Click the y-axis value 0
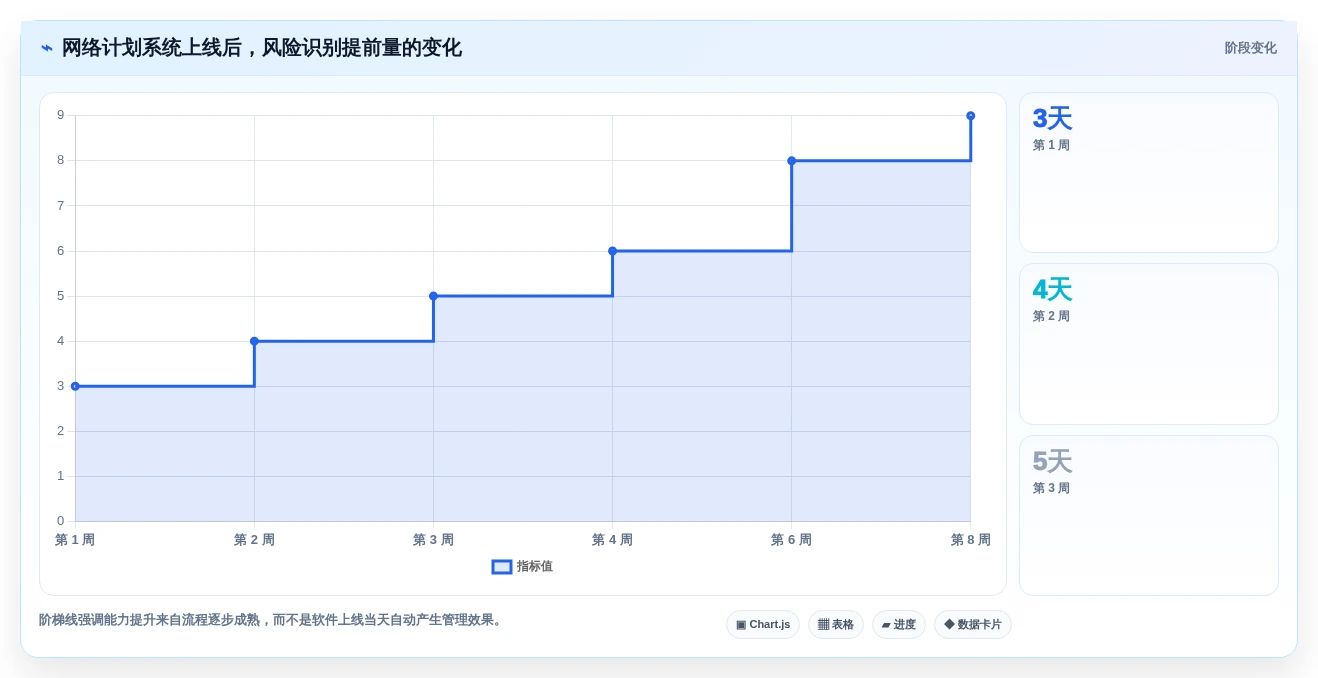The image size is (1318, 678). pos(60,521)
